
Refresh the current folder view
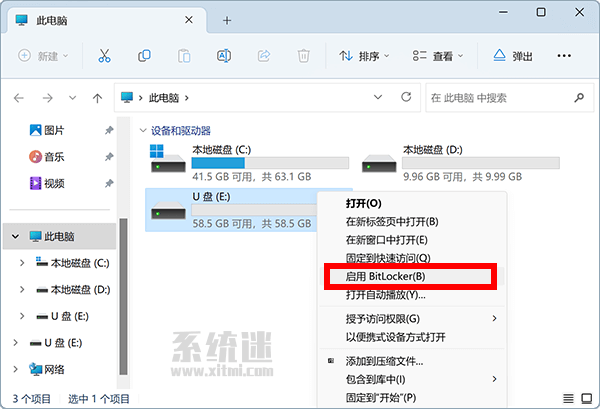click(406, 97)
